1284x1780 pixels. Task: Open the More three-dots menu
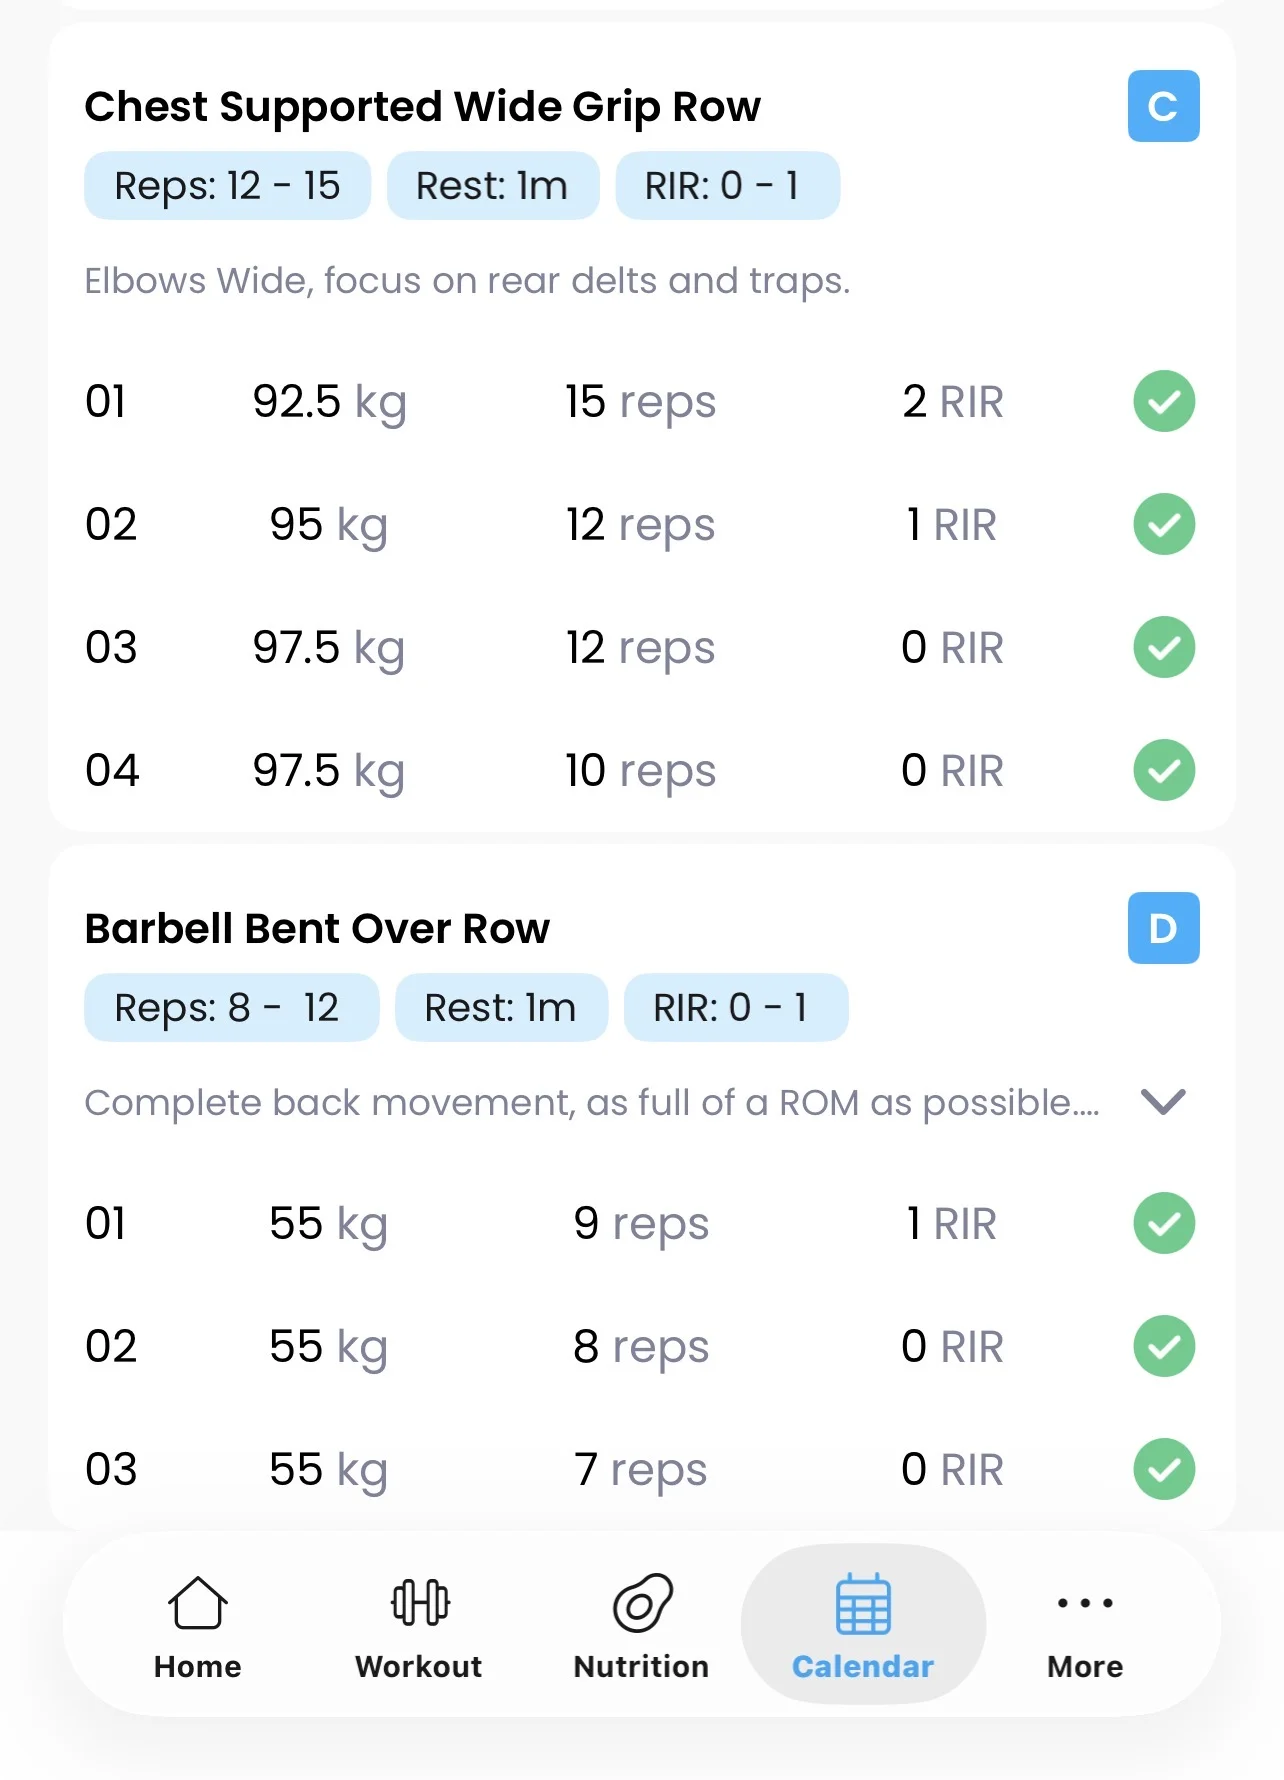tap(1085, 1603)
